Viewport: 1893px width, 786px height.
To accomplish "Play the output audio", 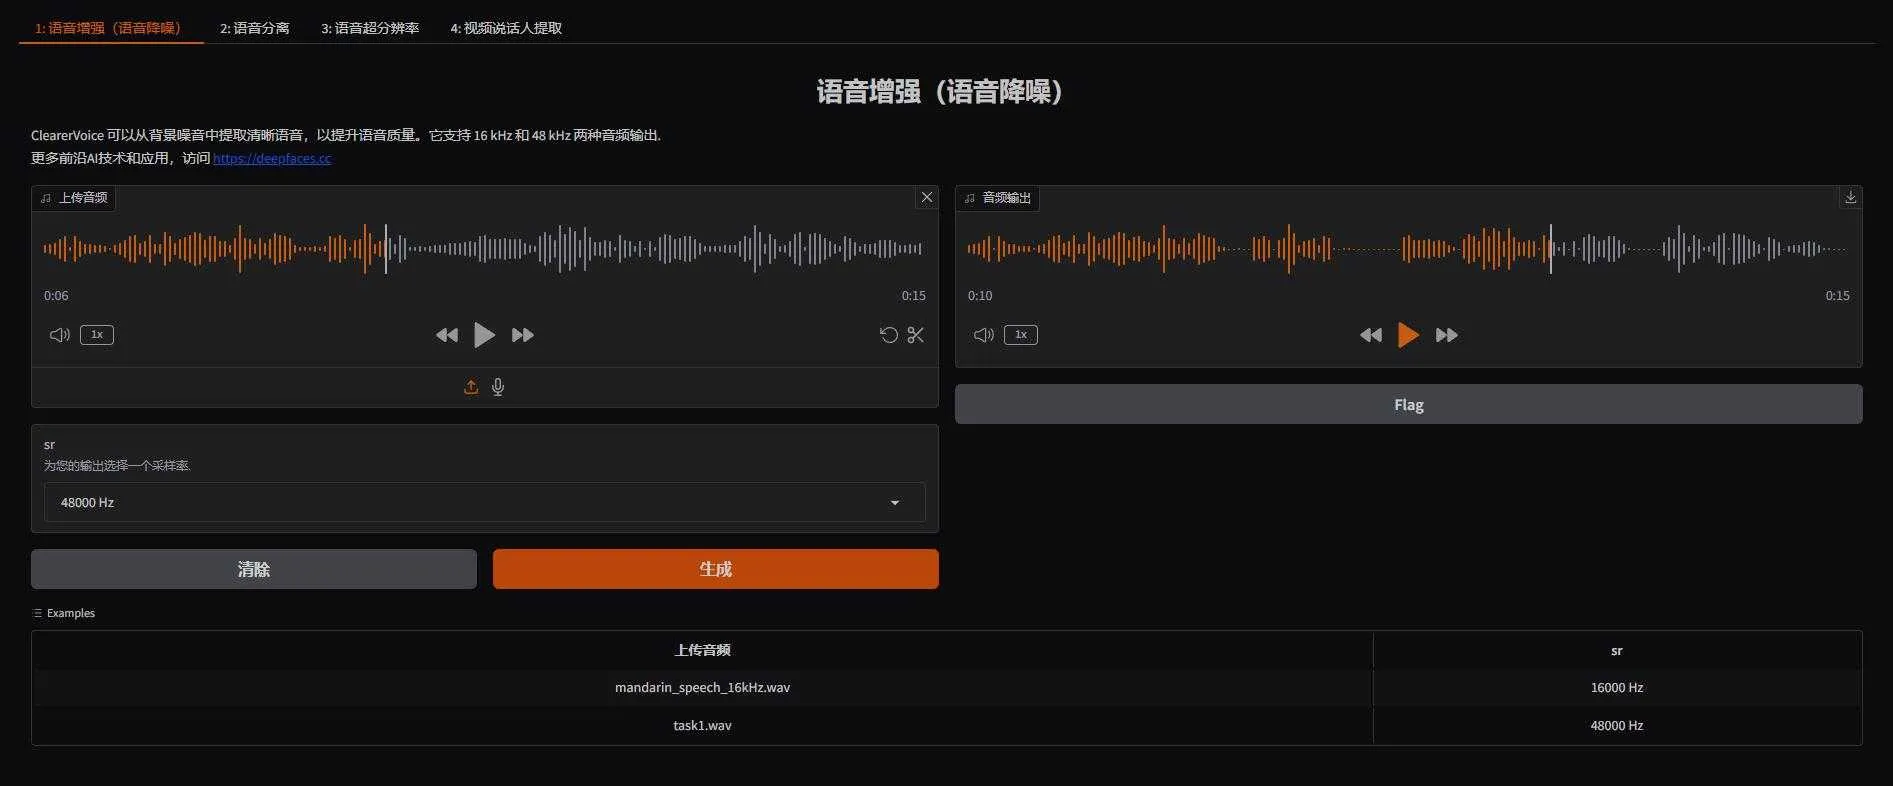I will coord(1408,335).
